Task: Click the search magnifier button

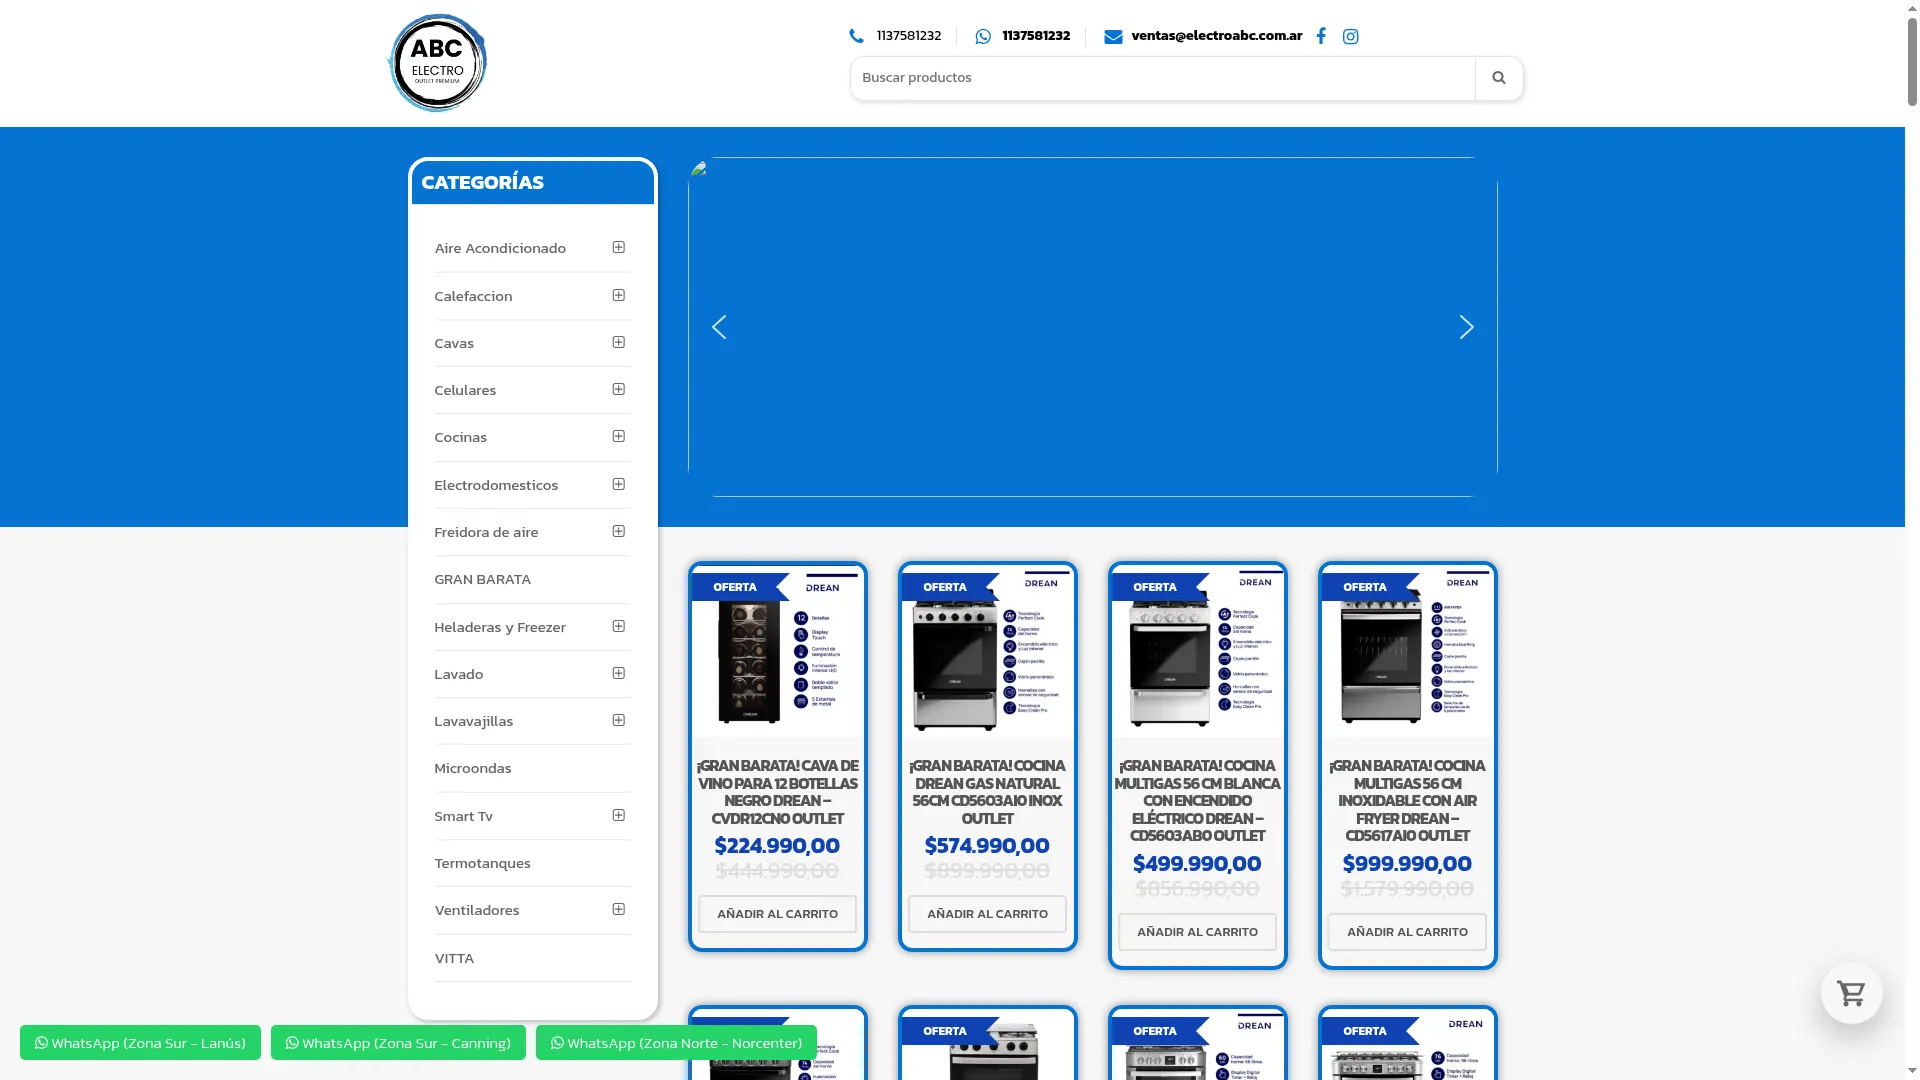Action: [1498, 78]
